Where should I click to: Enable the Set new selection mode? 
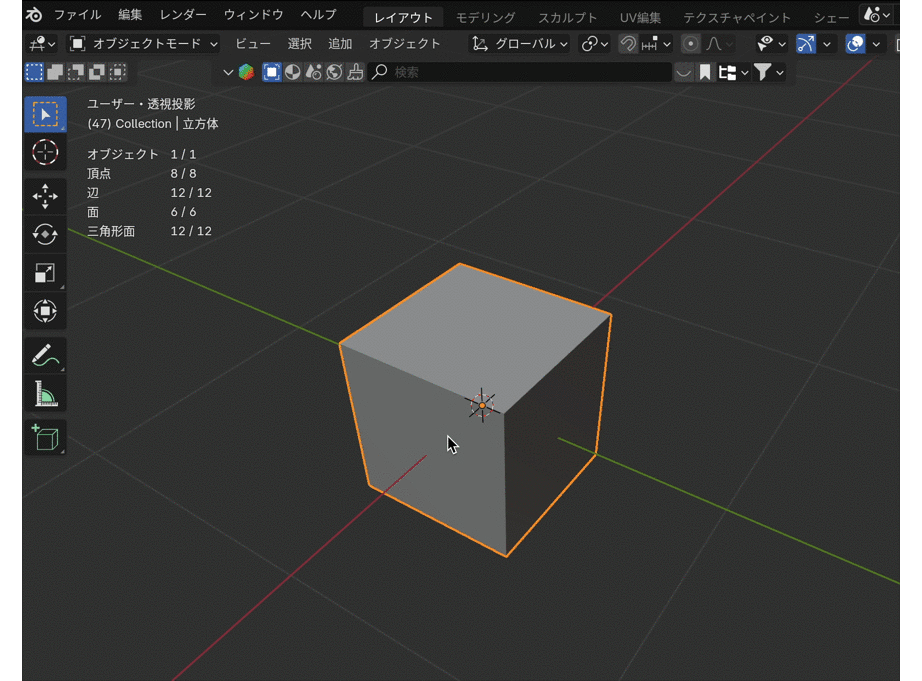[34, 72]
